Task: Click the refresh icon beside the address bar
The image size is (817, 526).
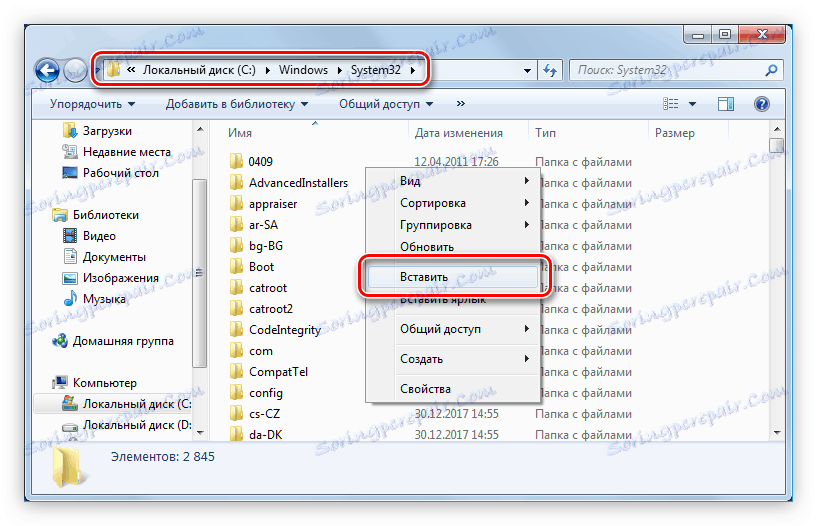Action: click(x=550, y=70)
